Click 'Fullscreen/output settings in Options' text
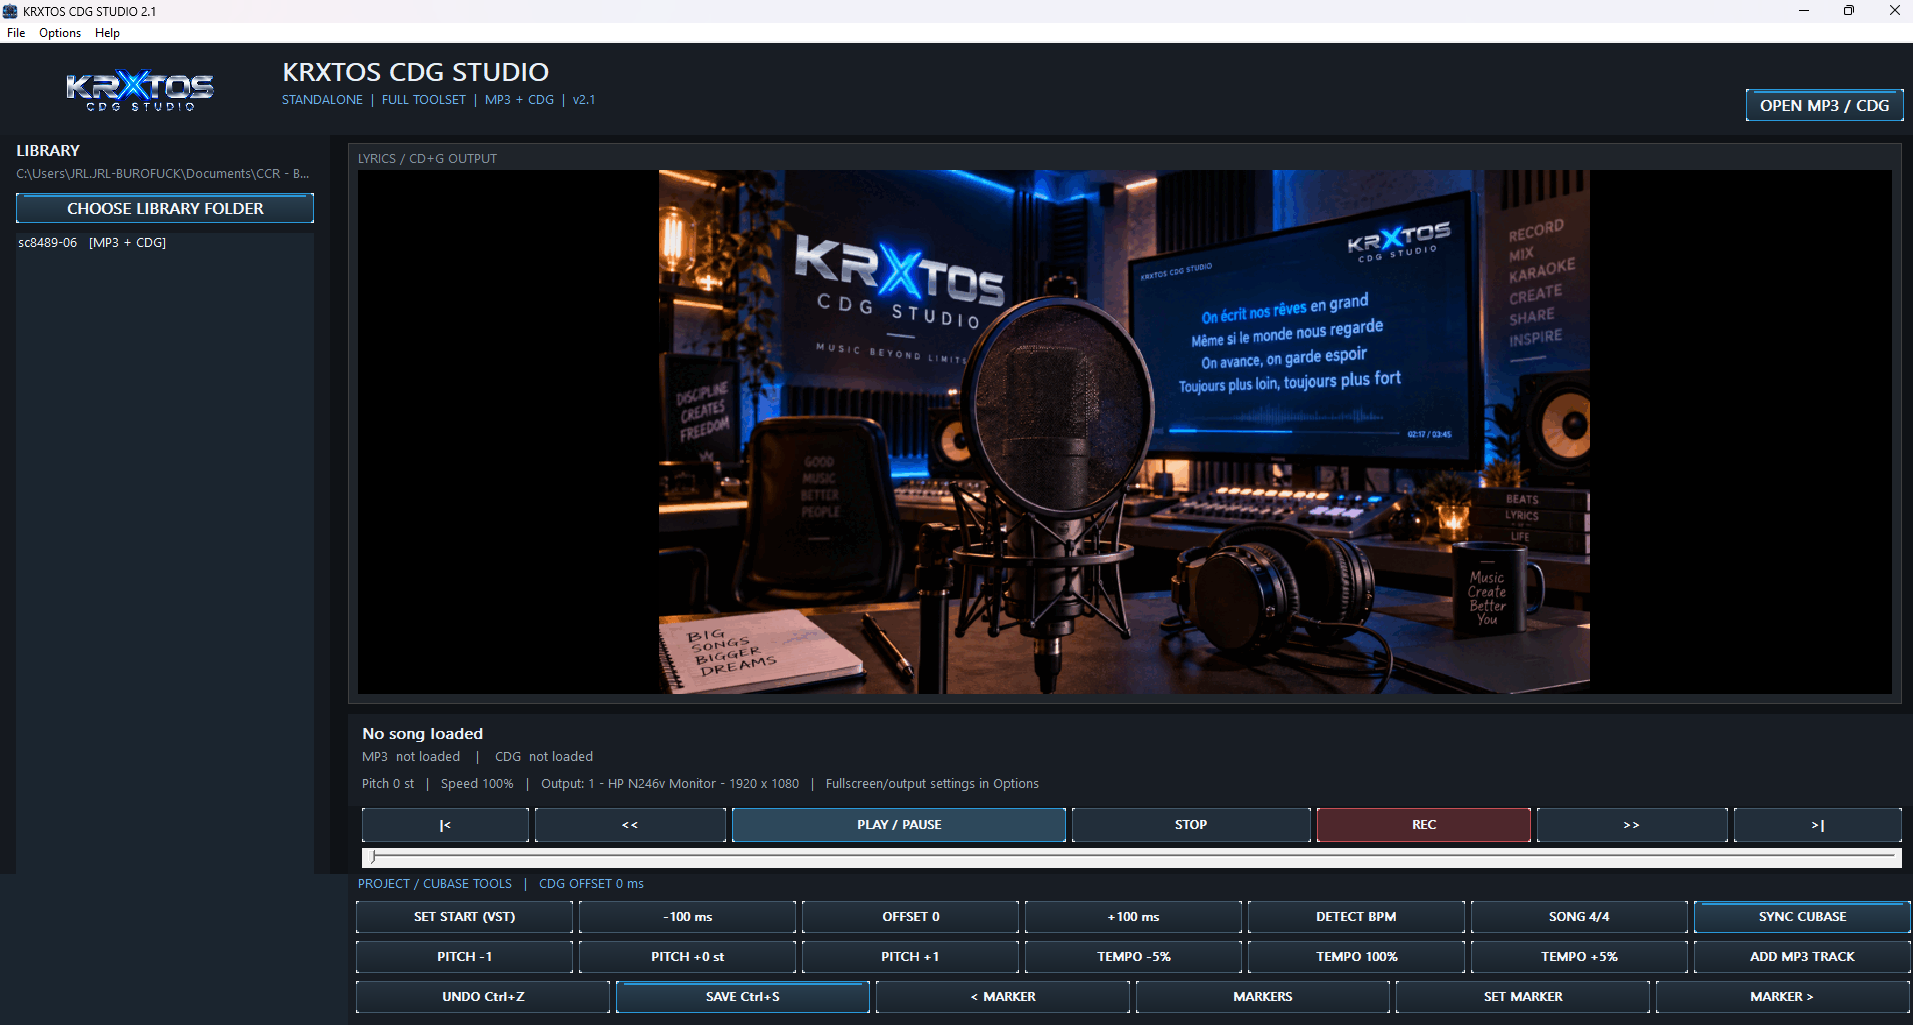Screen dimensions: 1913x1025 pos(932,784)
